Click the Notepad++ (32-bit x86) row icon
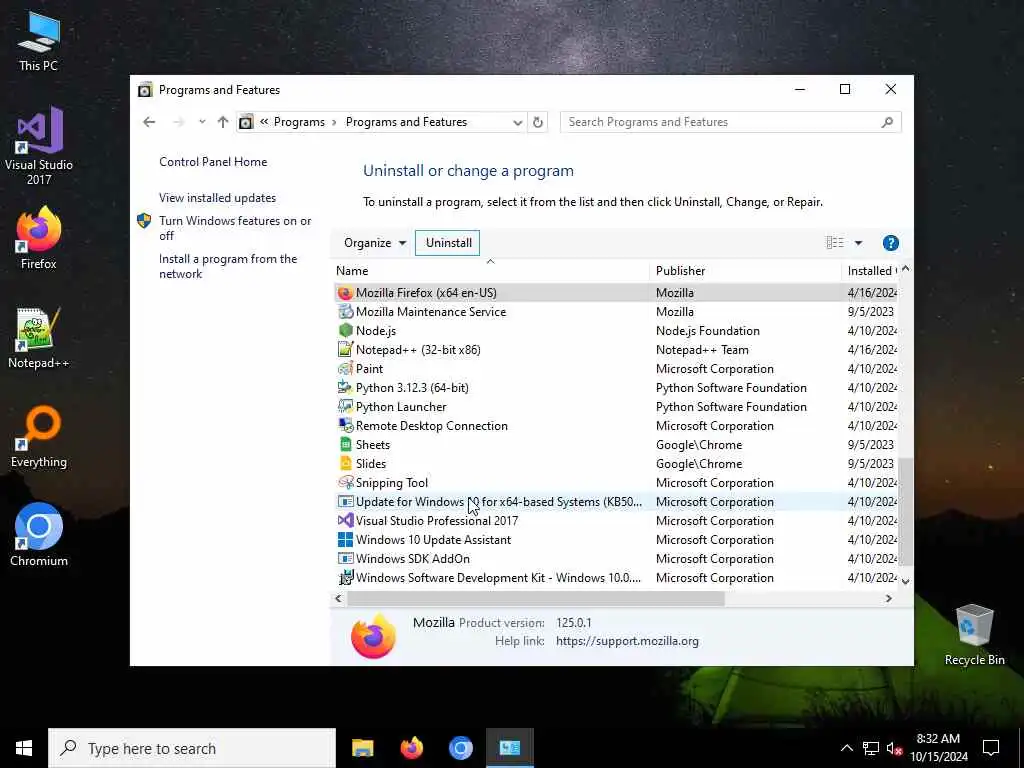 coord(345,349)
